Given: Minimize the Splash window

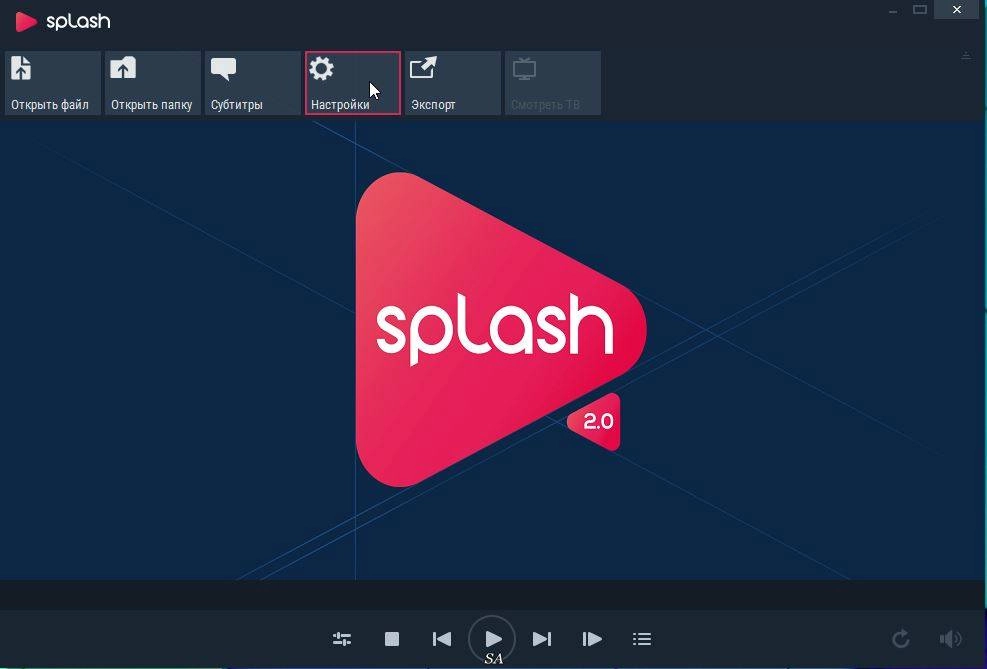Looking at the screenshot, I should [x=893, y=11].
